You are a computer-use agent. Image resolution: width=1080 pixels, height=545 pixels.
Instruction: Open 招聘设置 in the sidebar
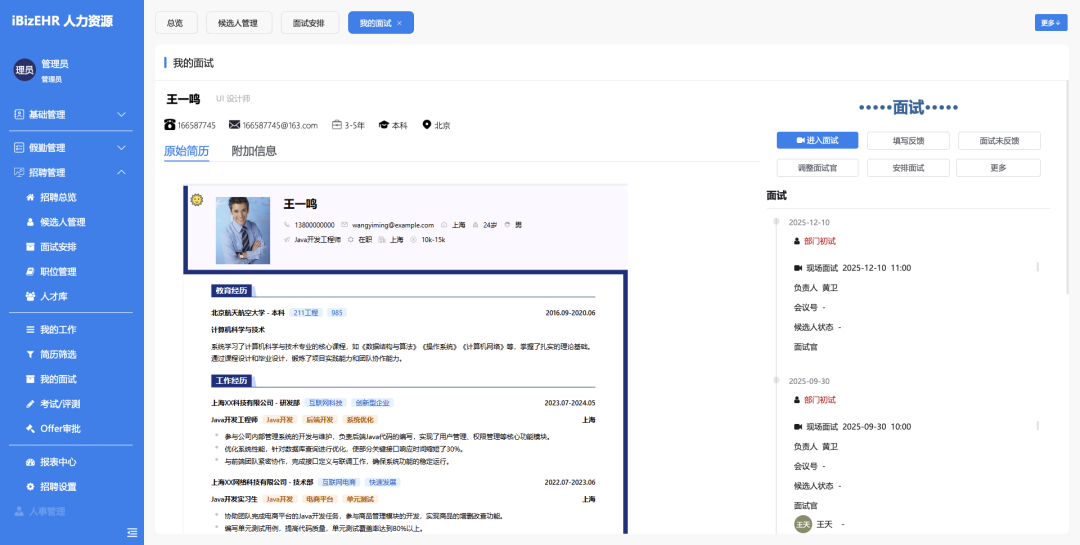[x=58, y=487]
